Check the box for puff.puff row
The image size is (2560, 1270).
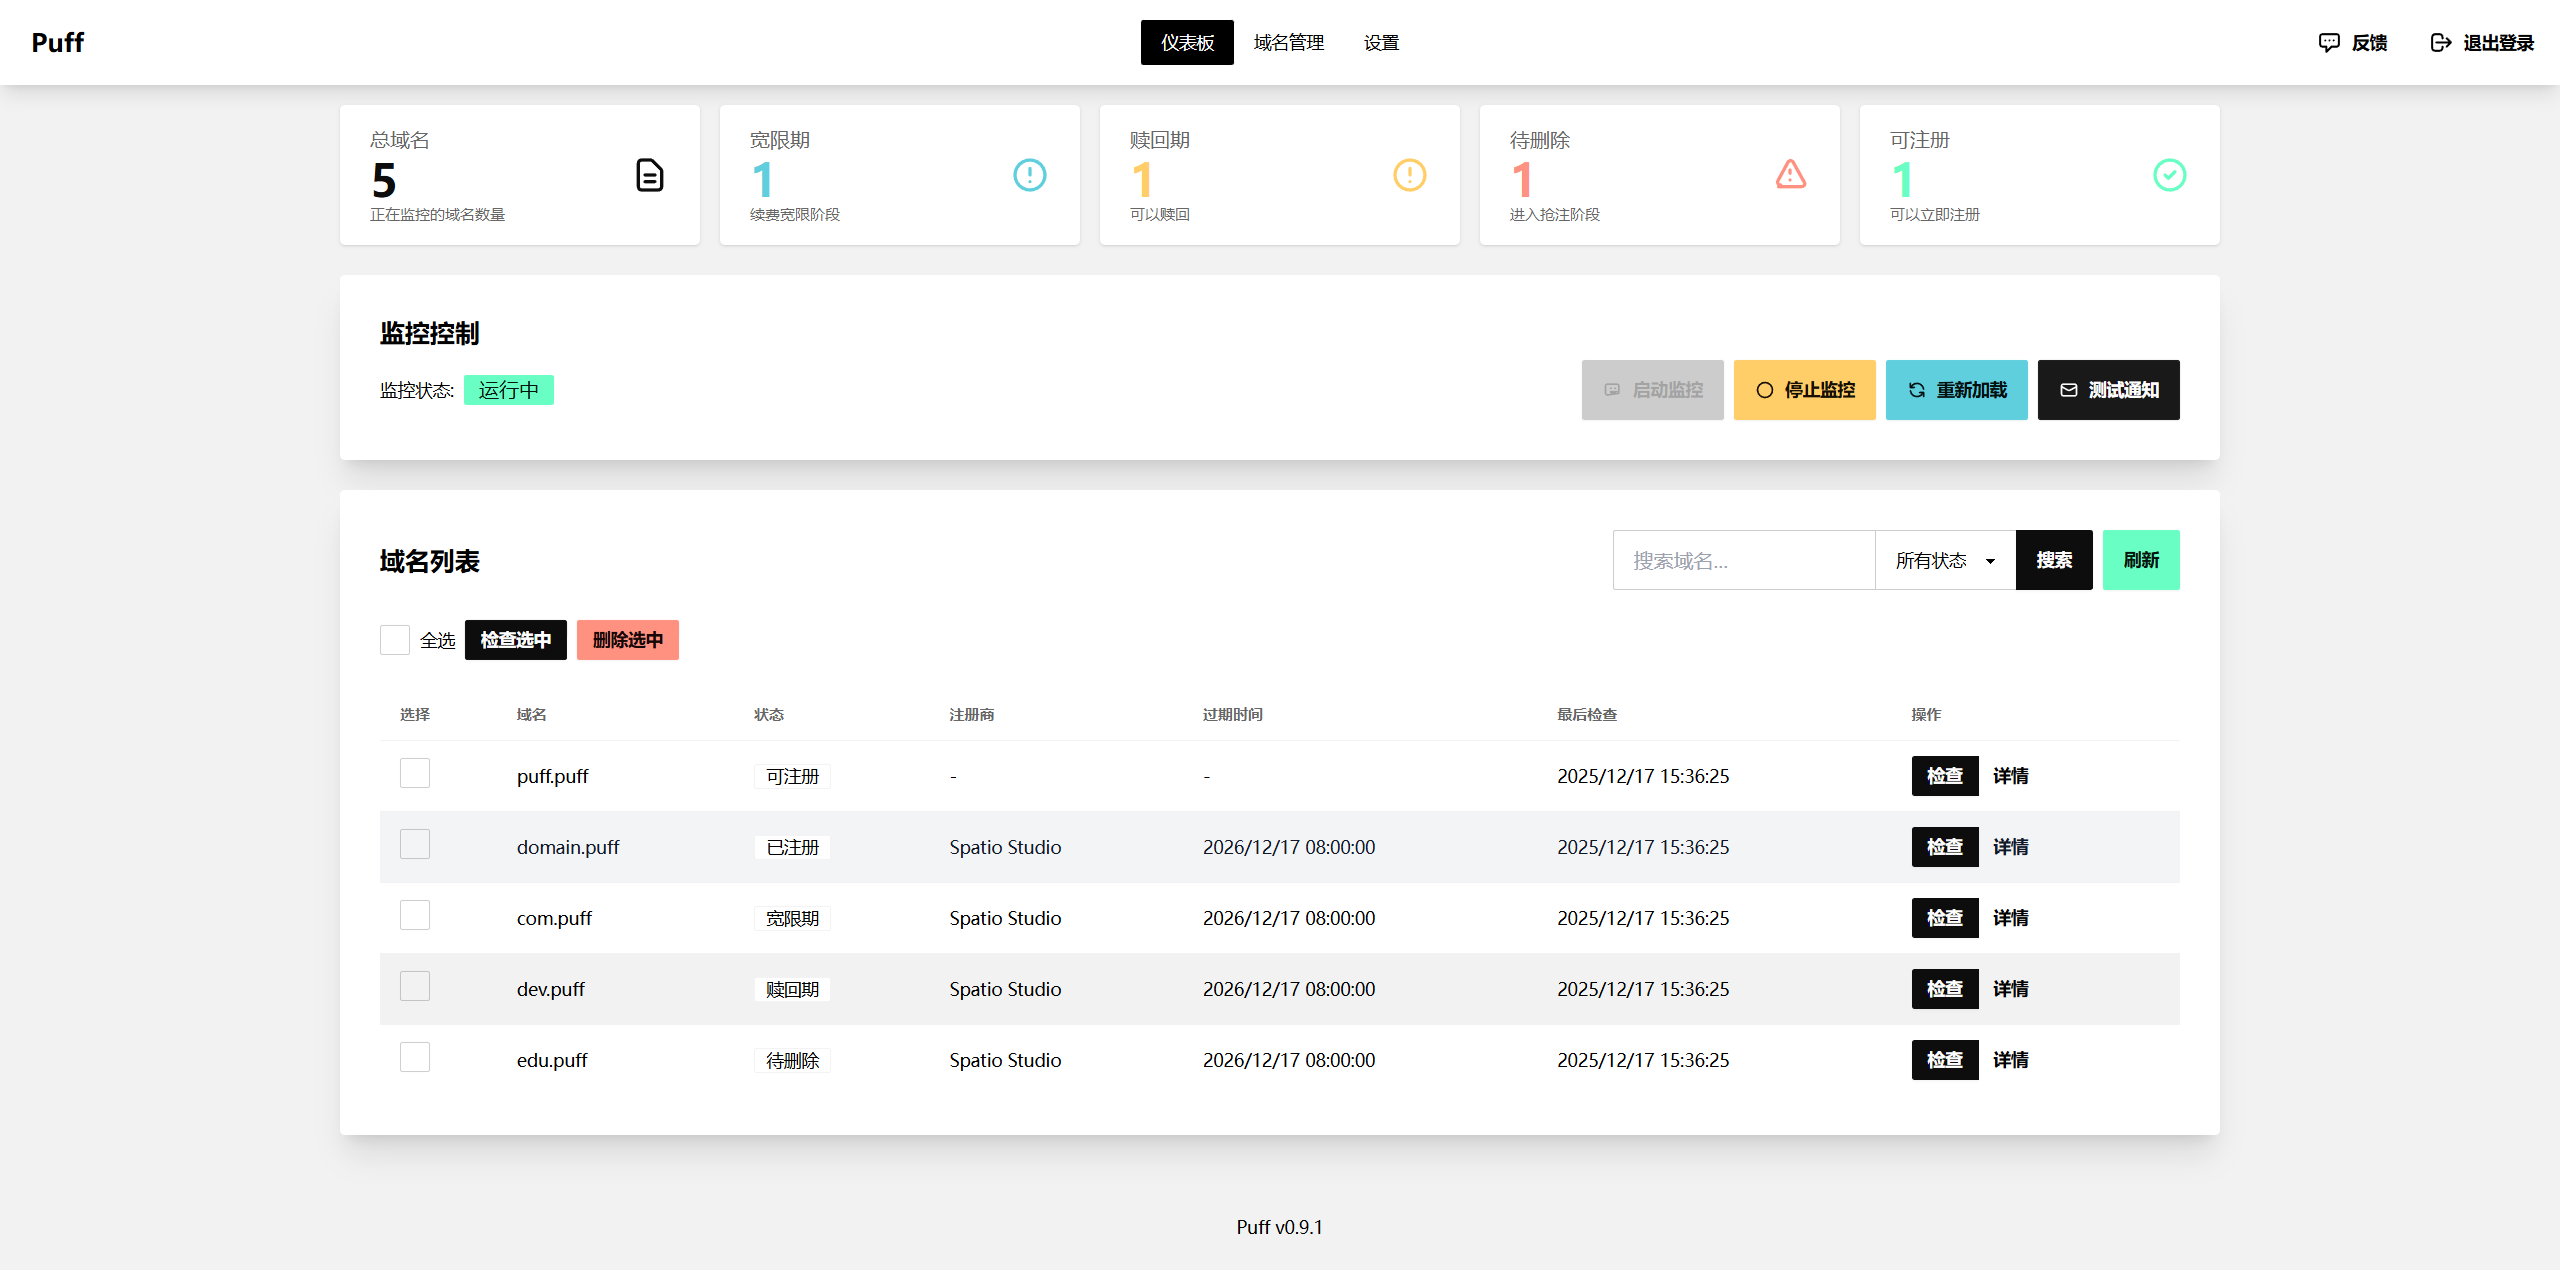[x=415, y=773]
